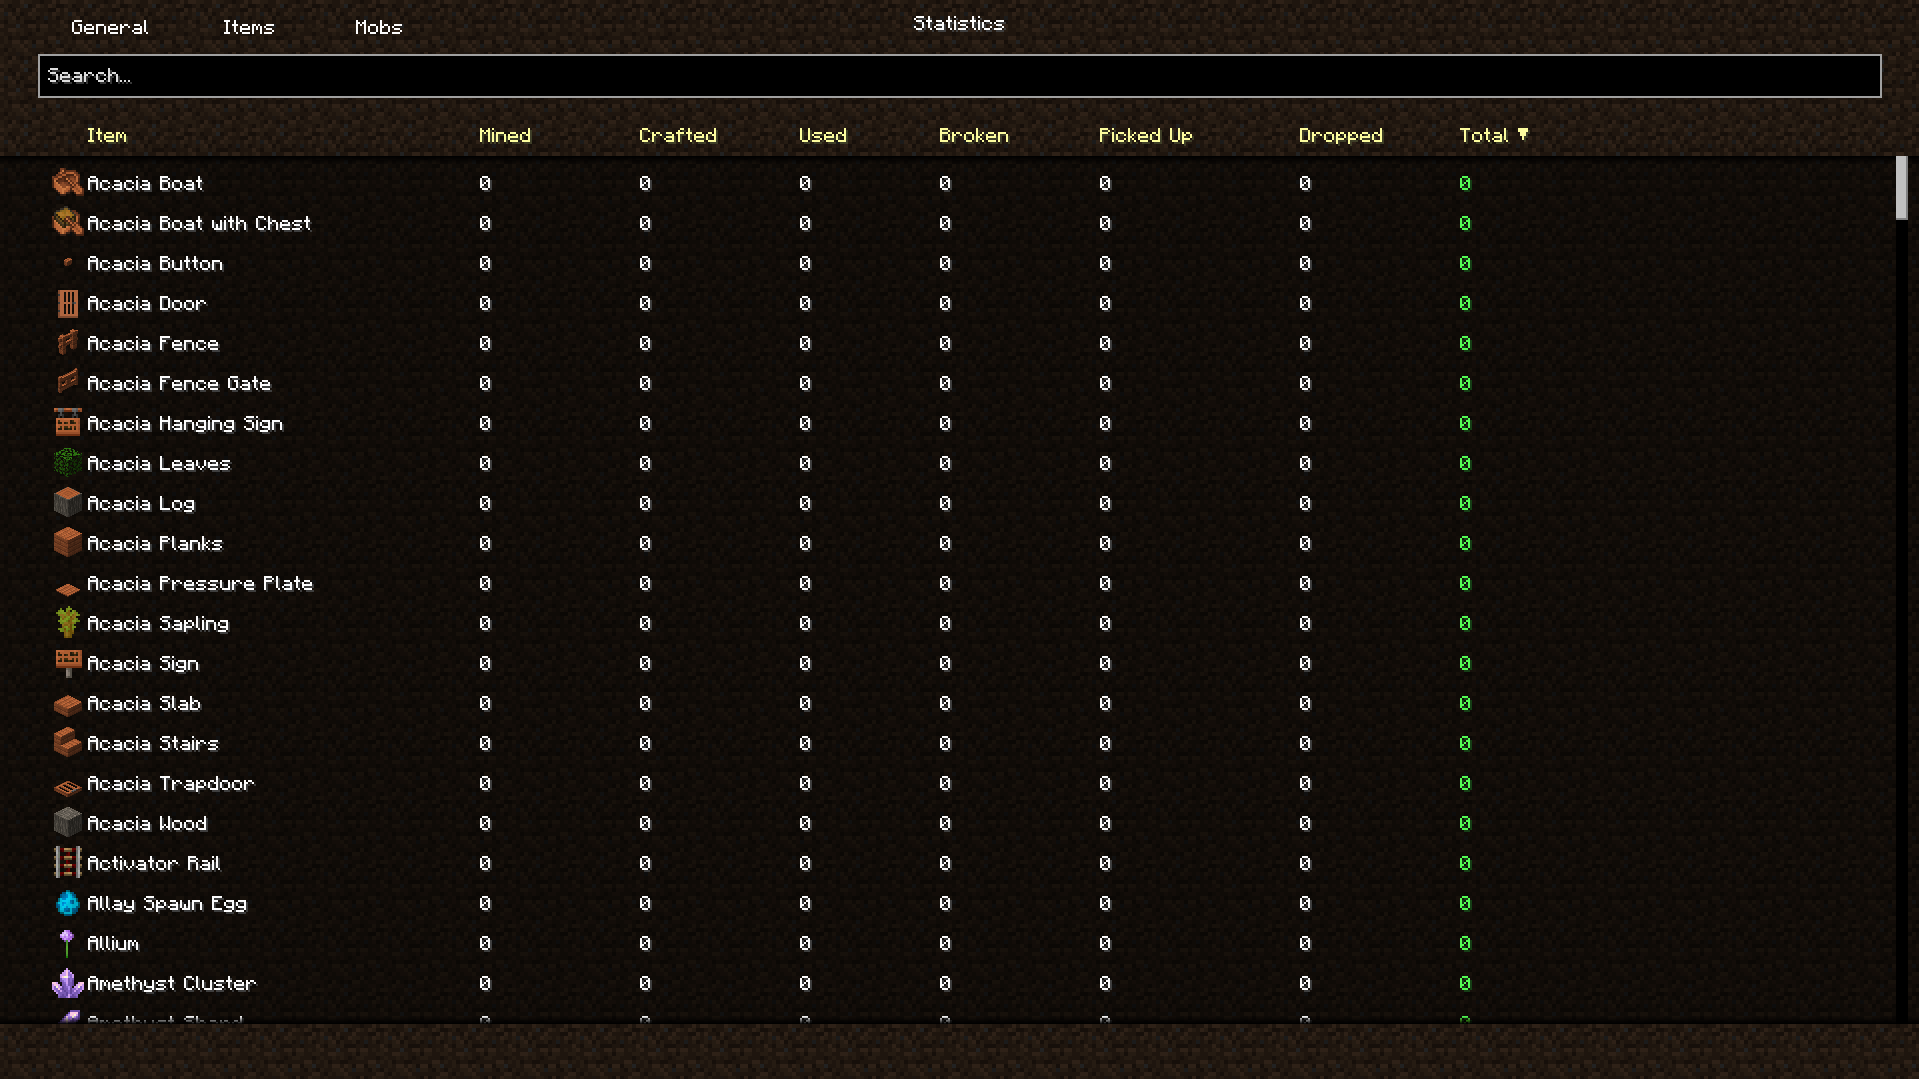Click Acacia Button's Crafted value

(645, 263)
